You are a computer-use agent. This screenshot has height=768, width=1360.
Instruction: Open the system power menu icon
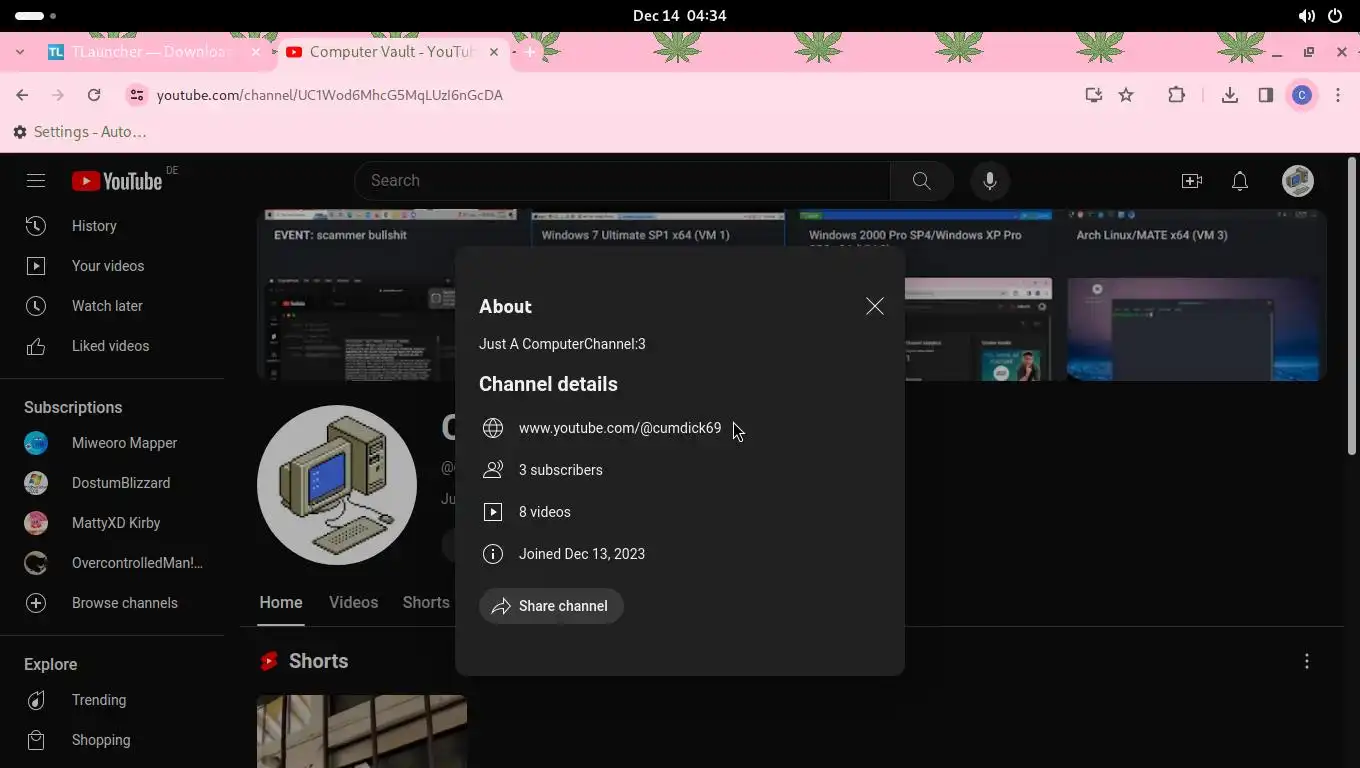1335,16
